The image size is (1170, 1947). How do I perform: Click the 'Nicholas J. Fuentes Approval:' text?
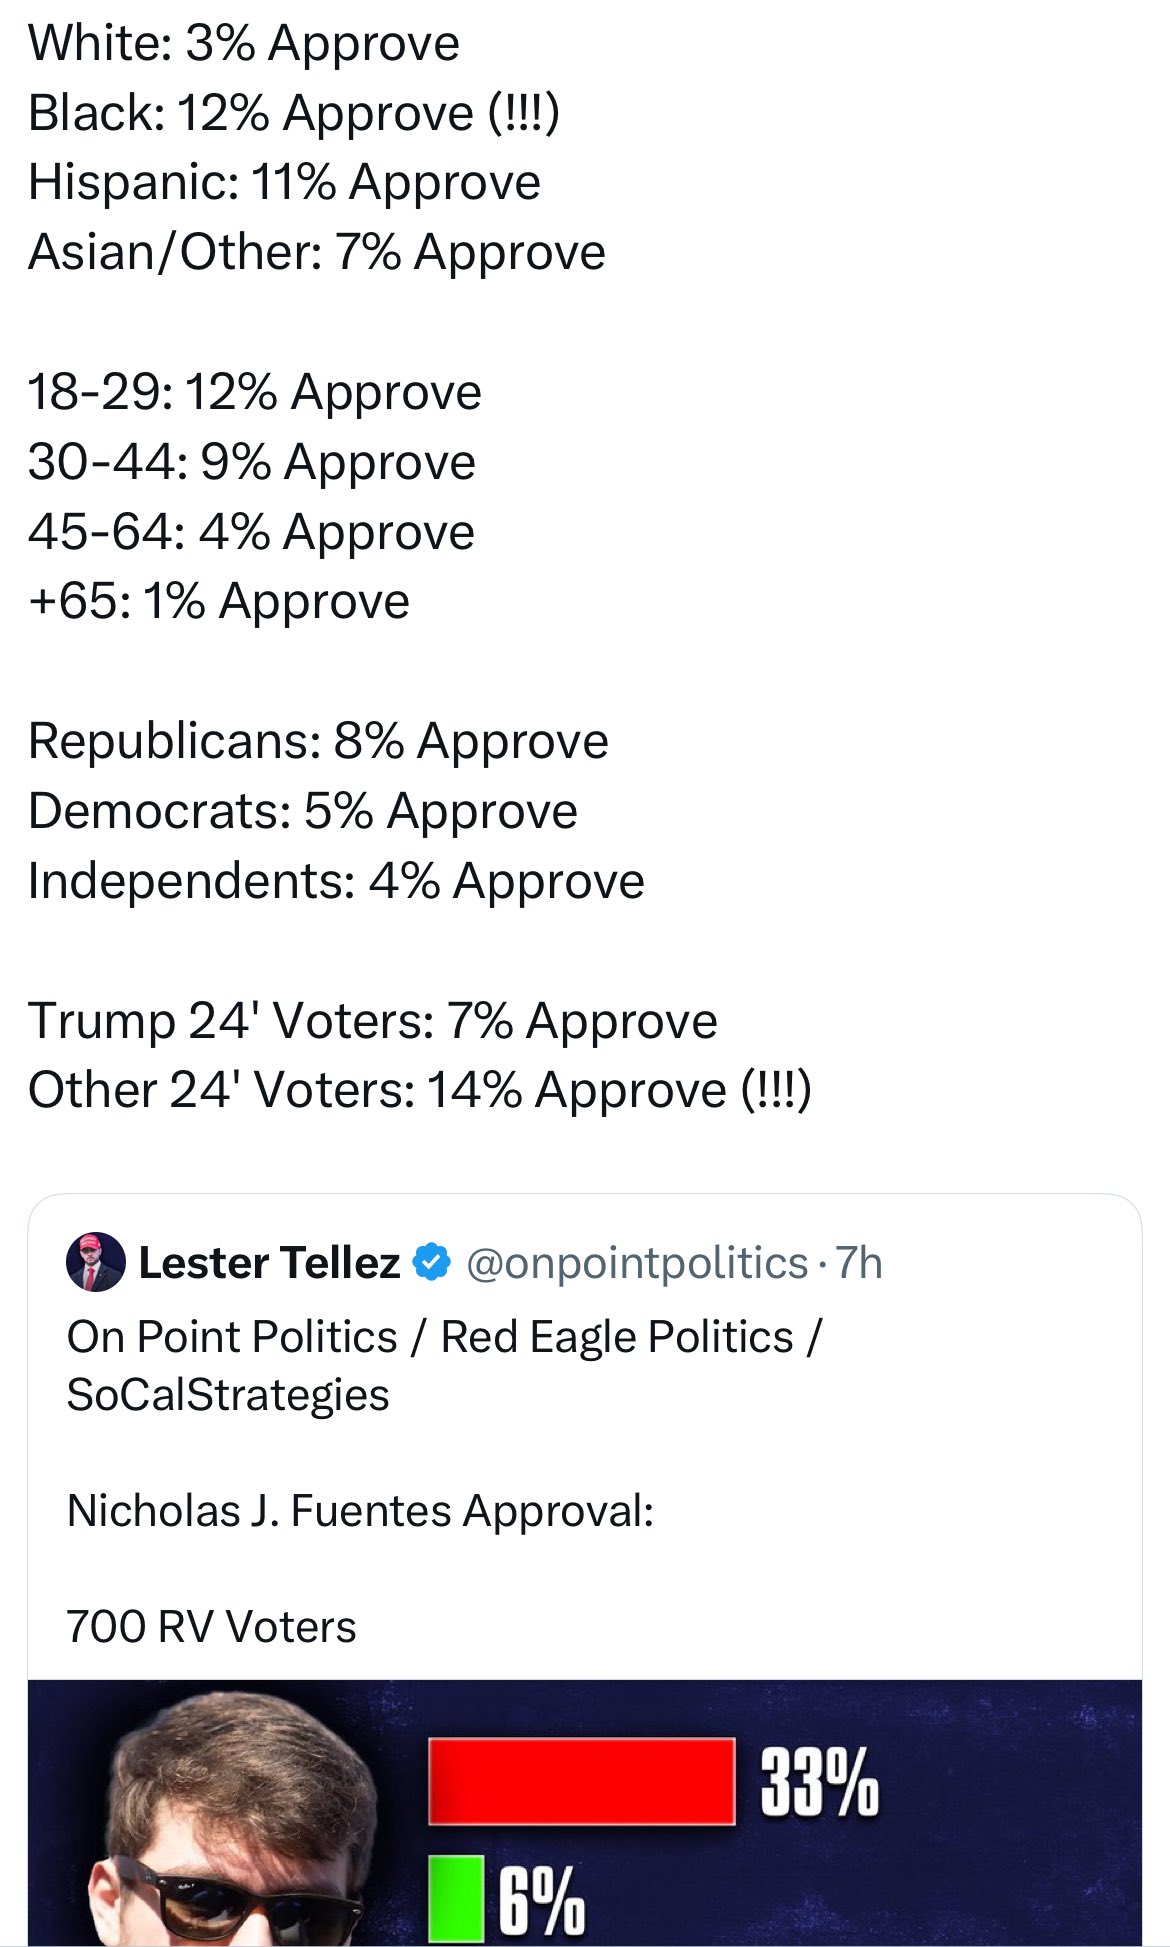pos(360,1510)
